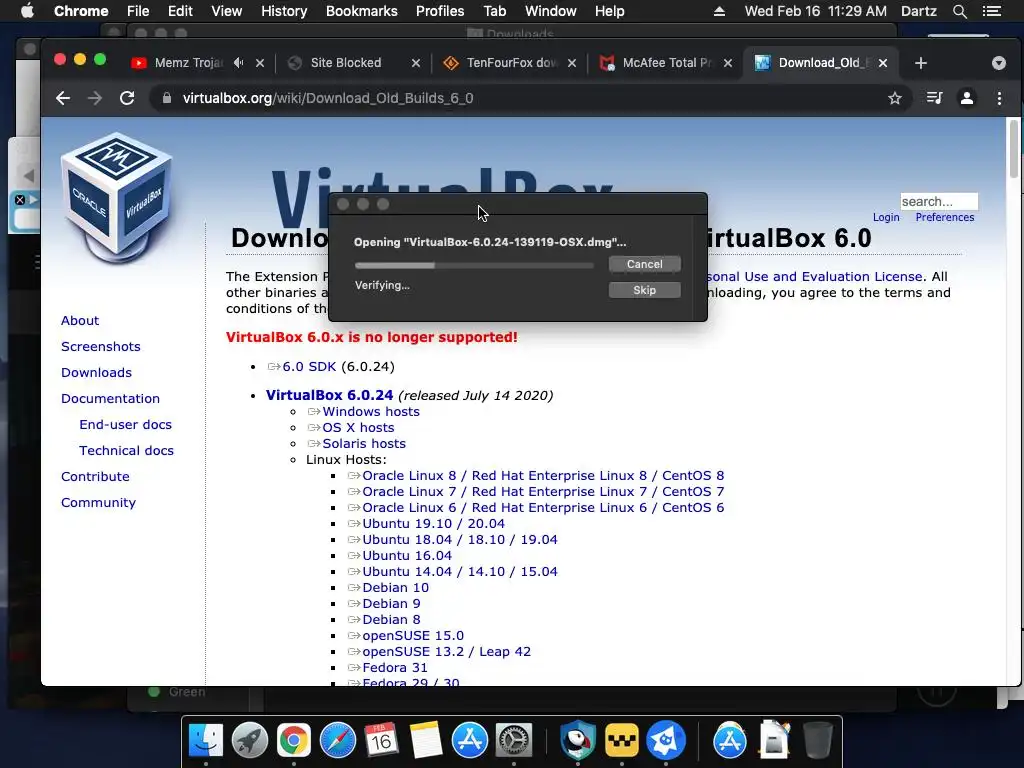Launch Launchpad rocket in Dock
The height and width of the screenshot is (768, 1024).
click(x=249, y=741)
